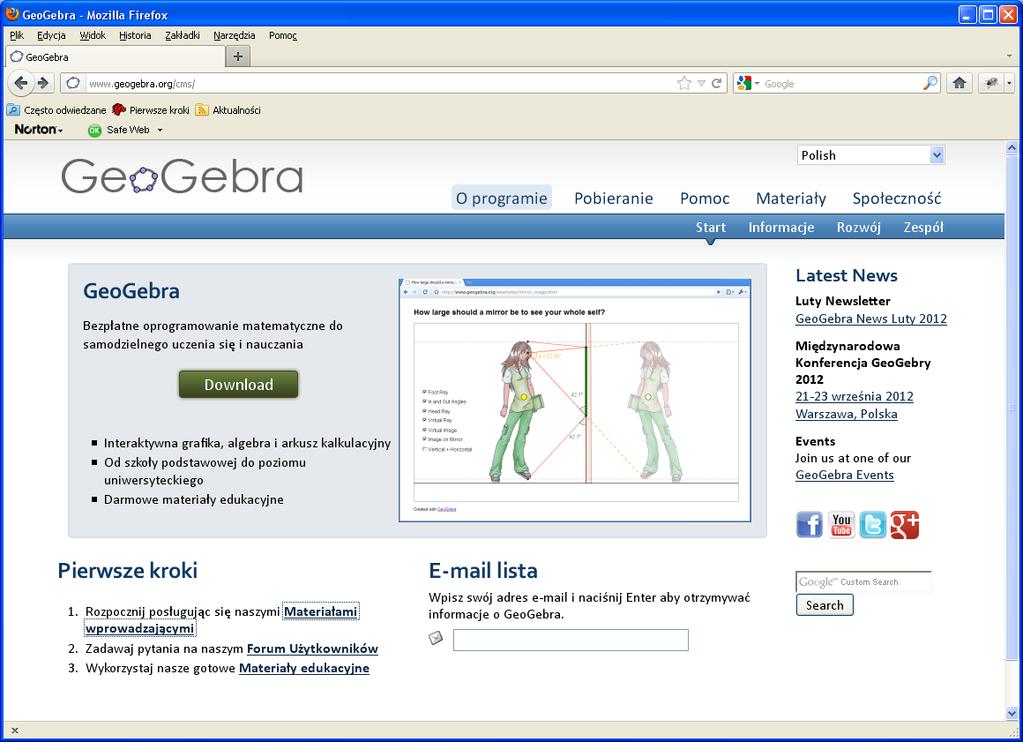Image resolution: width=1023 pixels, height=742 pixels.
Task: Open the Informacje sub-navigation item
Action: [781, 227]
